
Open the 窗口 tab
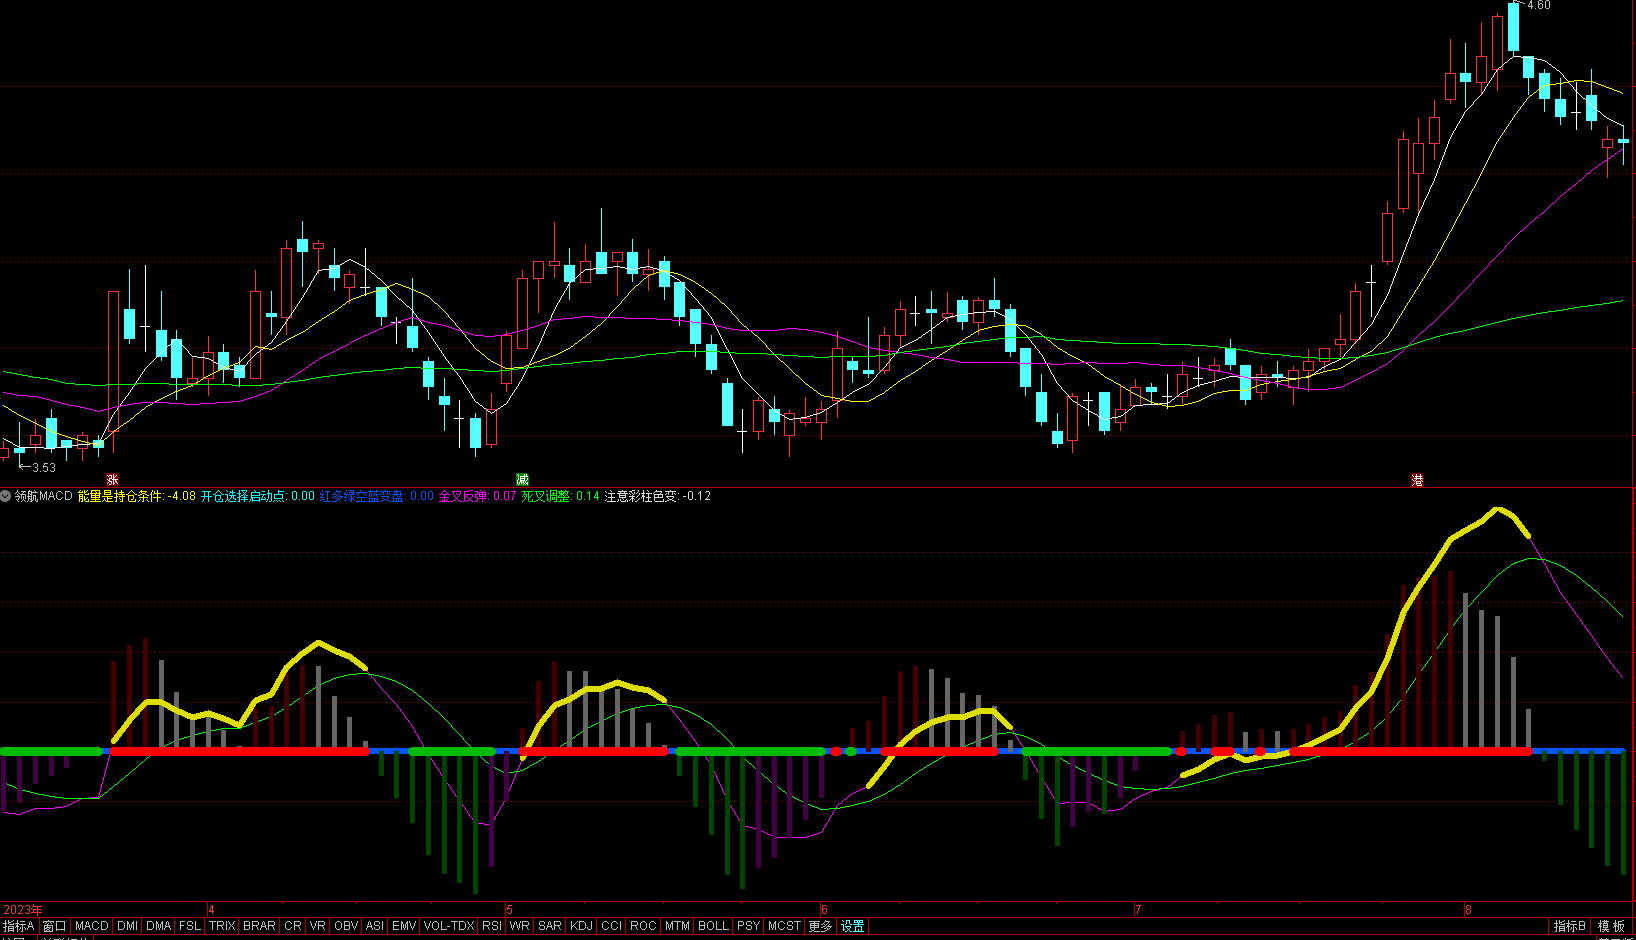(54, 926)
